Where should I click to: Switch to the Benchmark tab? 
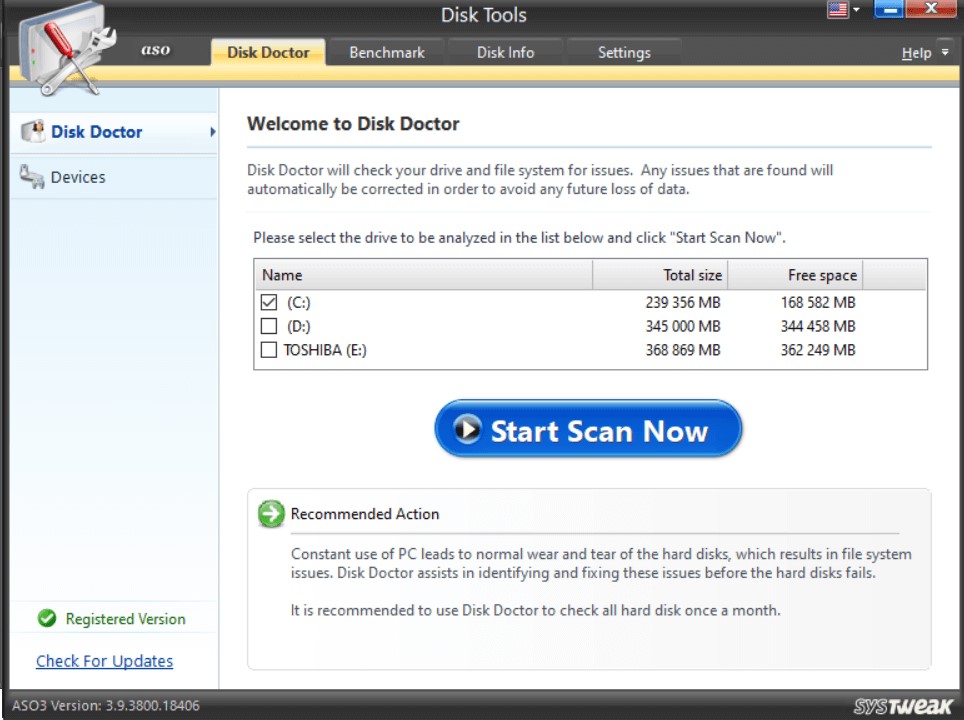386,52
